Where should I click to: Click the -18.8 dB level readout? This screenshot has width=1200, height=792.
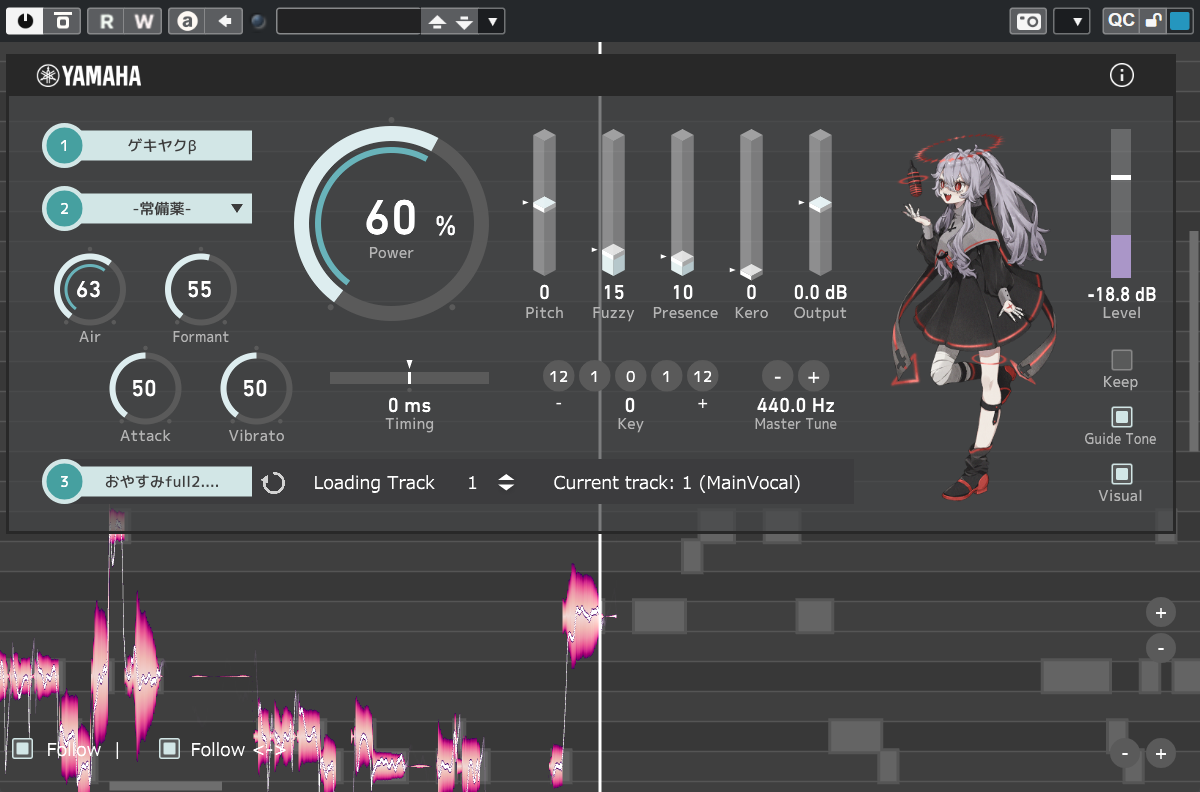click(1121, 294)
